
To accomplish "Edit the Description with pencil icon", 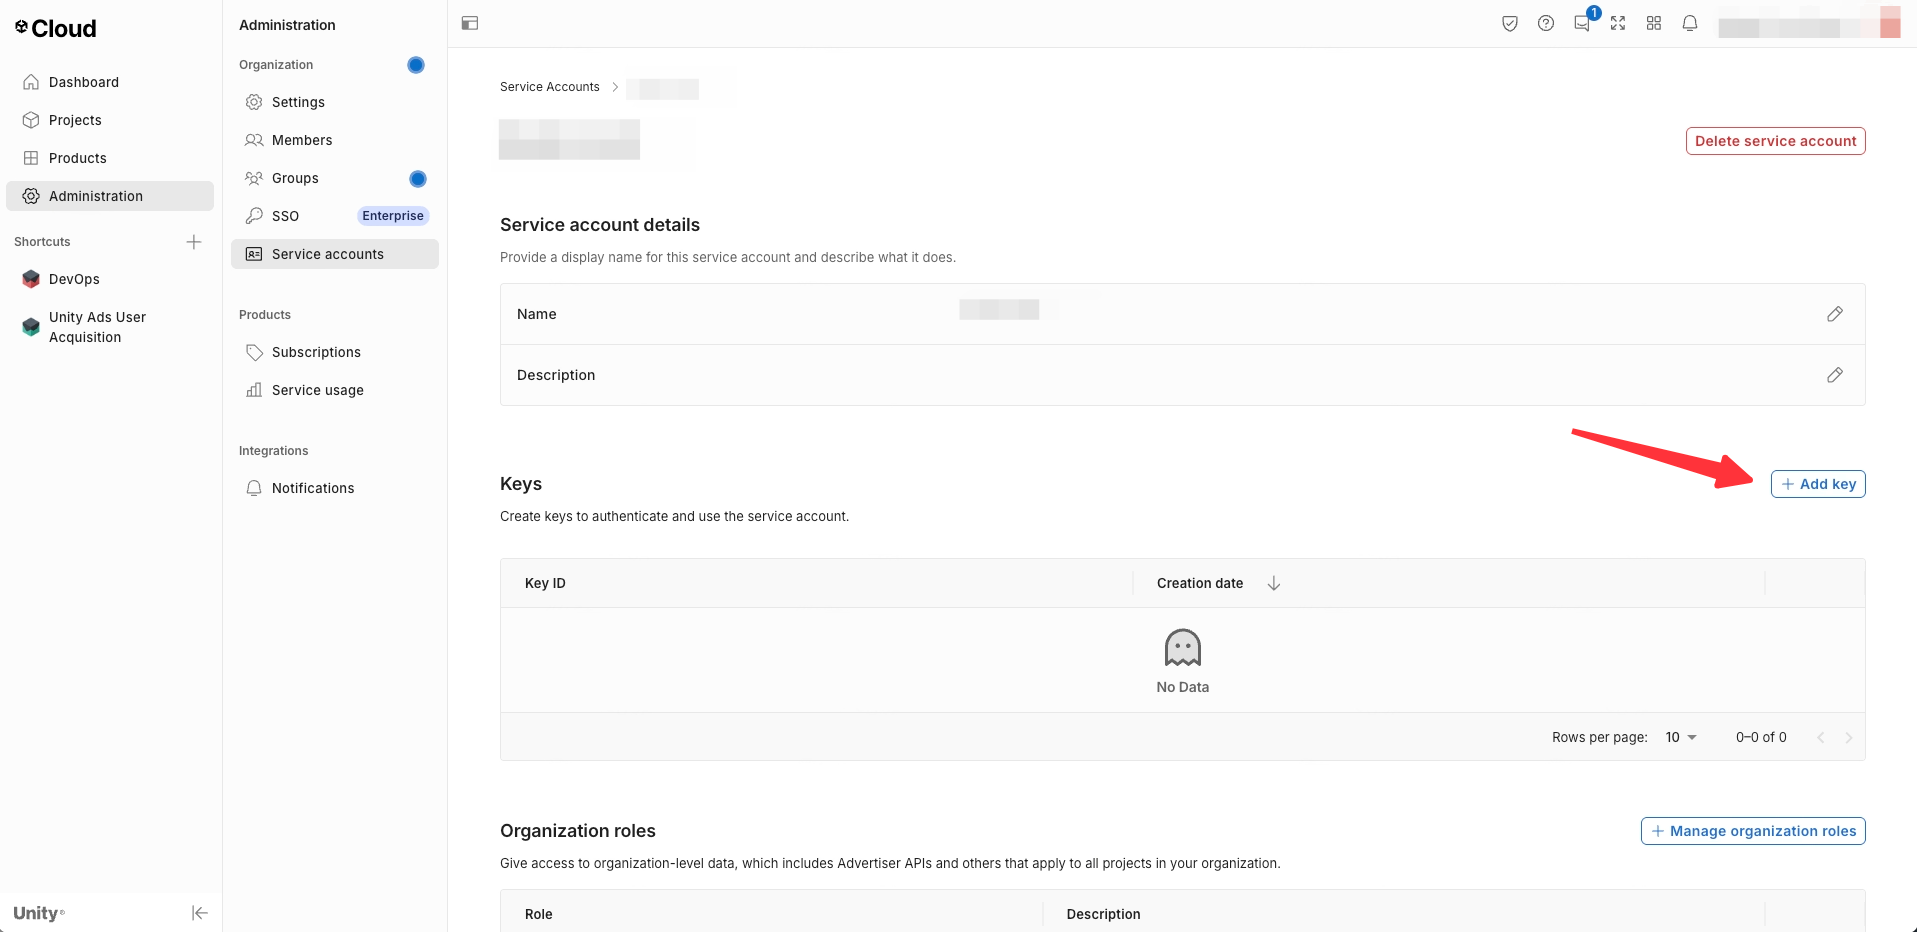I will pyautogui.click(x=1835, y=375).
